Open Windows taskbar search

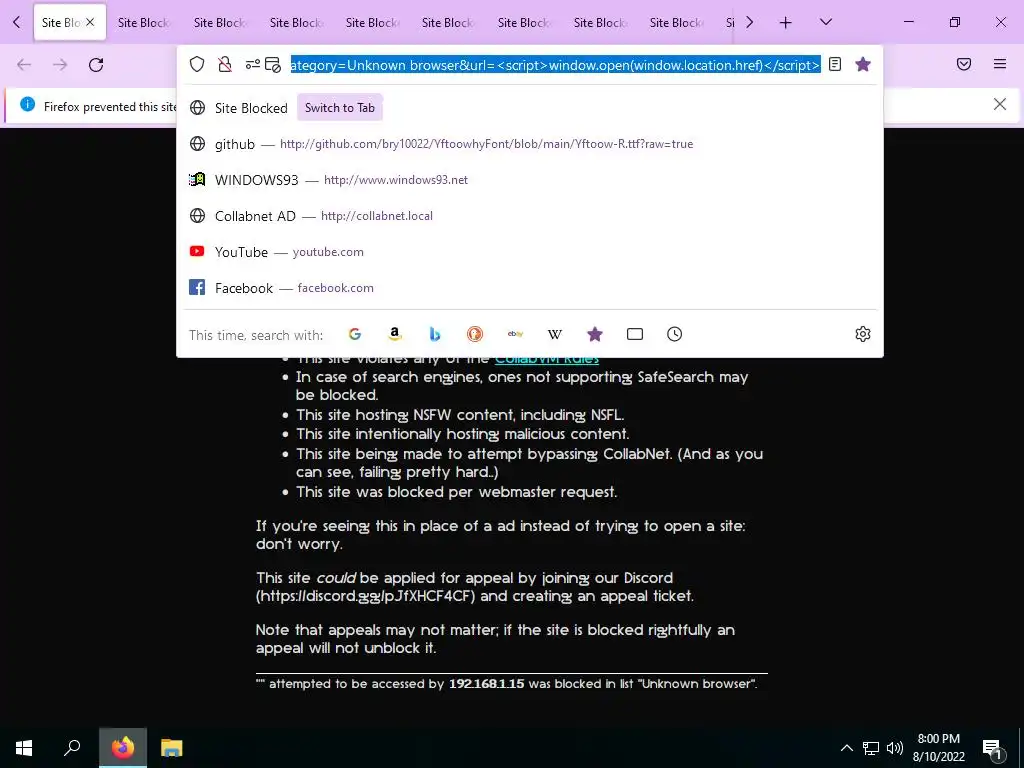click(72, 747)
